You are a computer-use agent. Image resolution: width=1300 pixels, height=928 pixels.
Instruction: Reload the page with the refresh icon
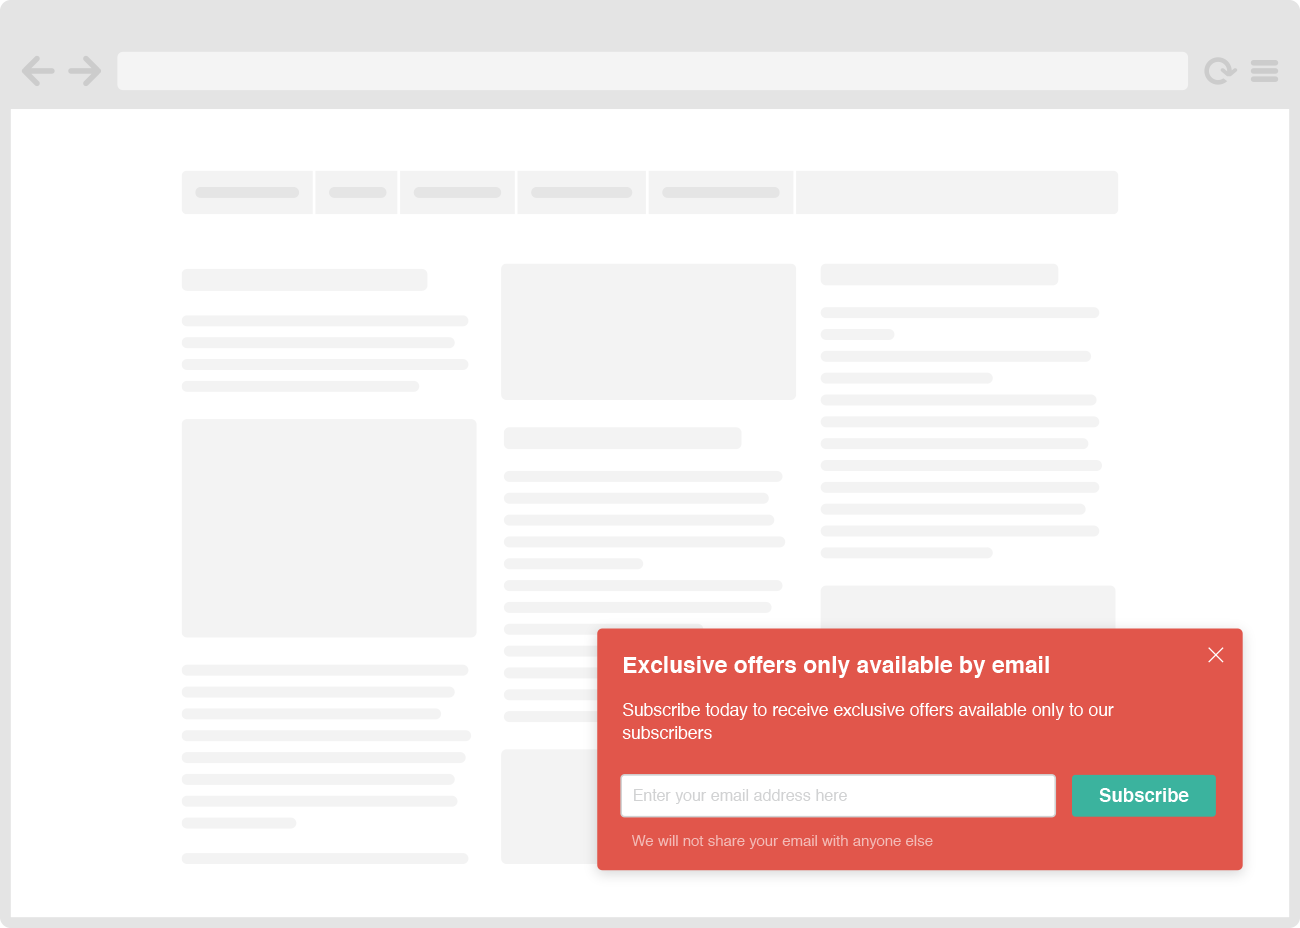click(x=1220, y=71)
